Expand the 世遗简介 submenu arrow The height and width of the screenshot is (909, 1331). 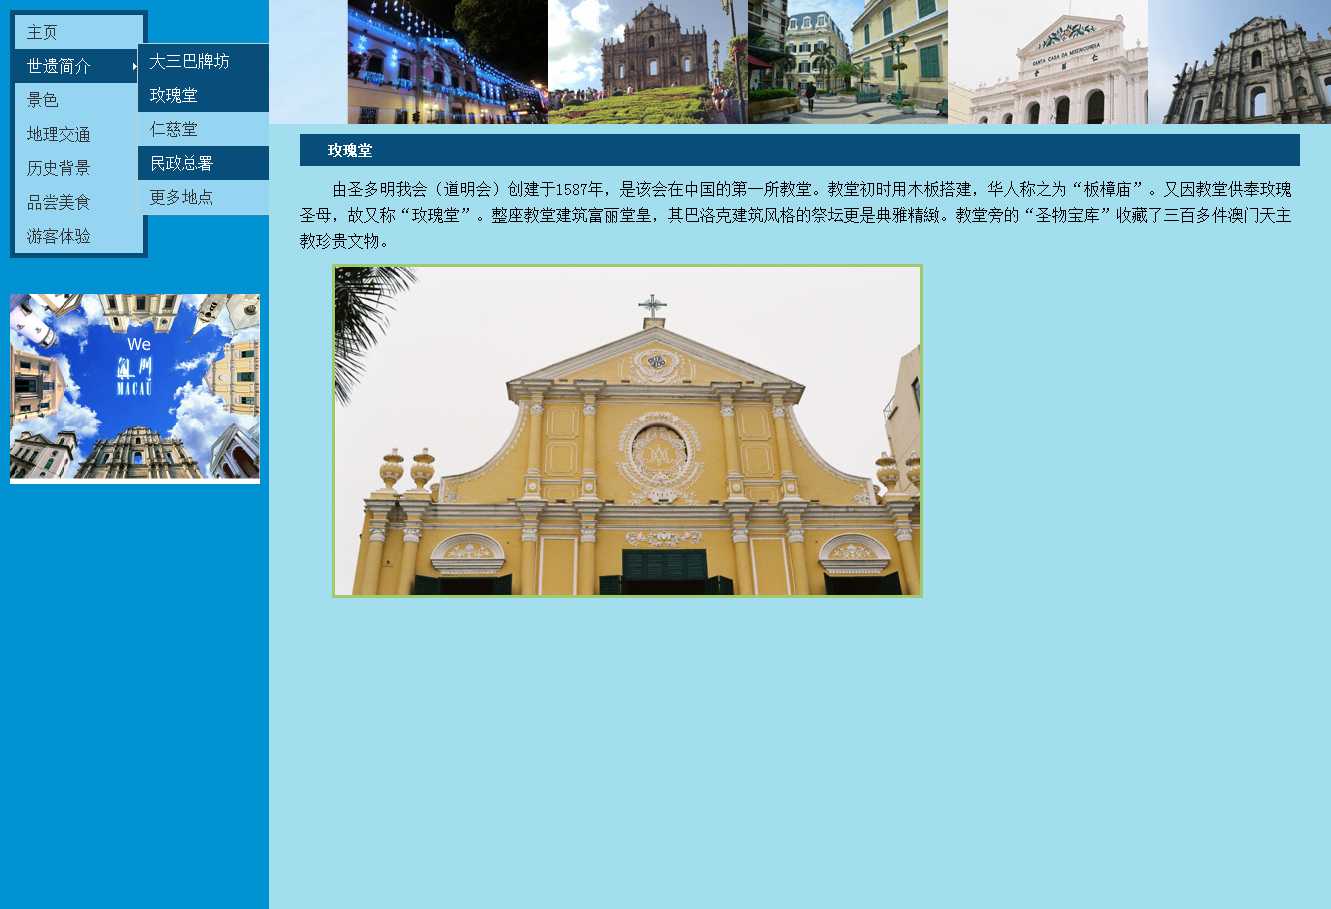tap(134, 66)
